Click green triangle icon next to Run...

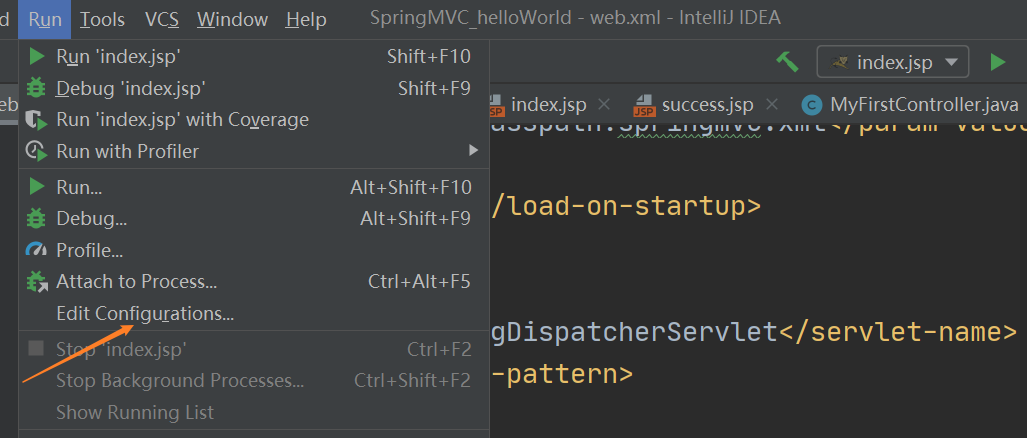click(x=36, y=187)
